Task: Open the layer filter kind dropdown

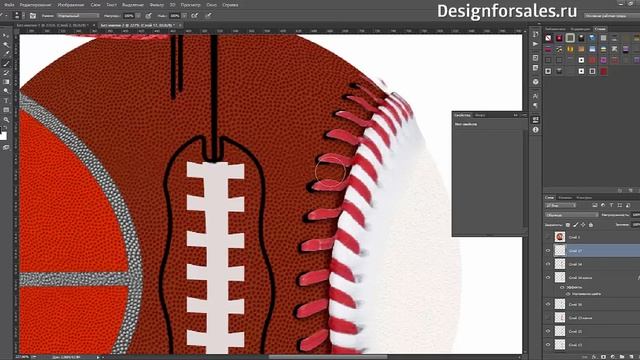Action: pyautogui.click(x=560, y=205)
